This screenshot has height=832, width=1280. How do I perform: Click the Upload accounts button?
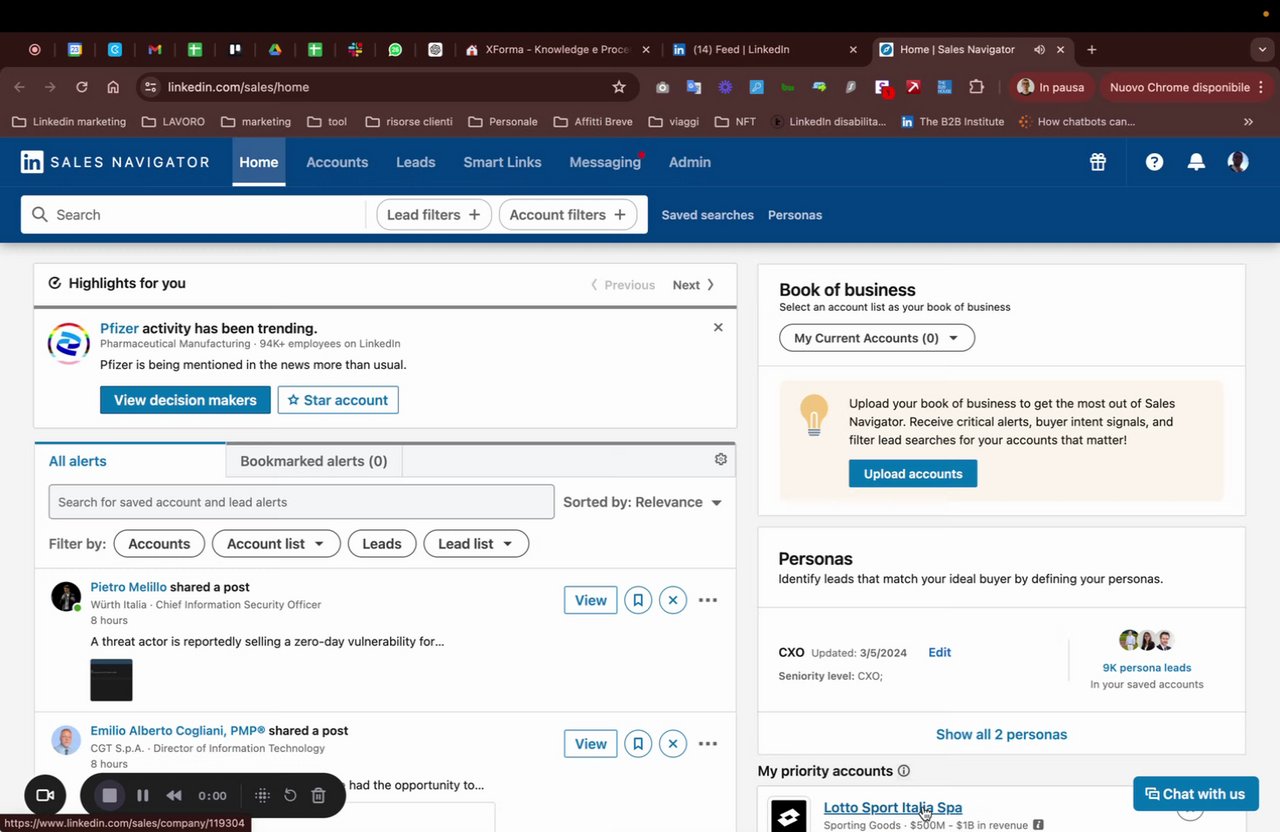913,474
